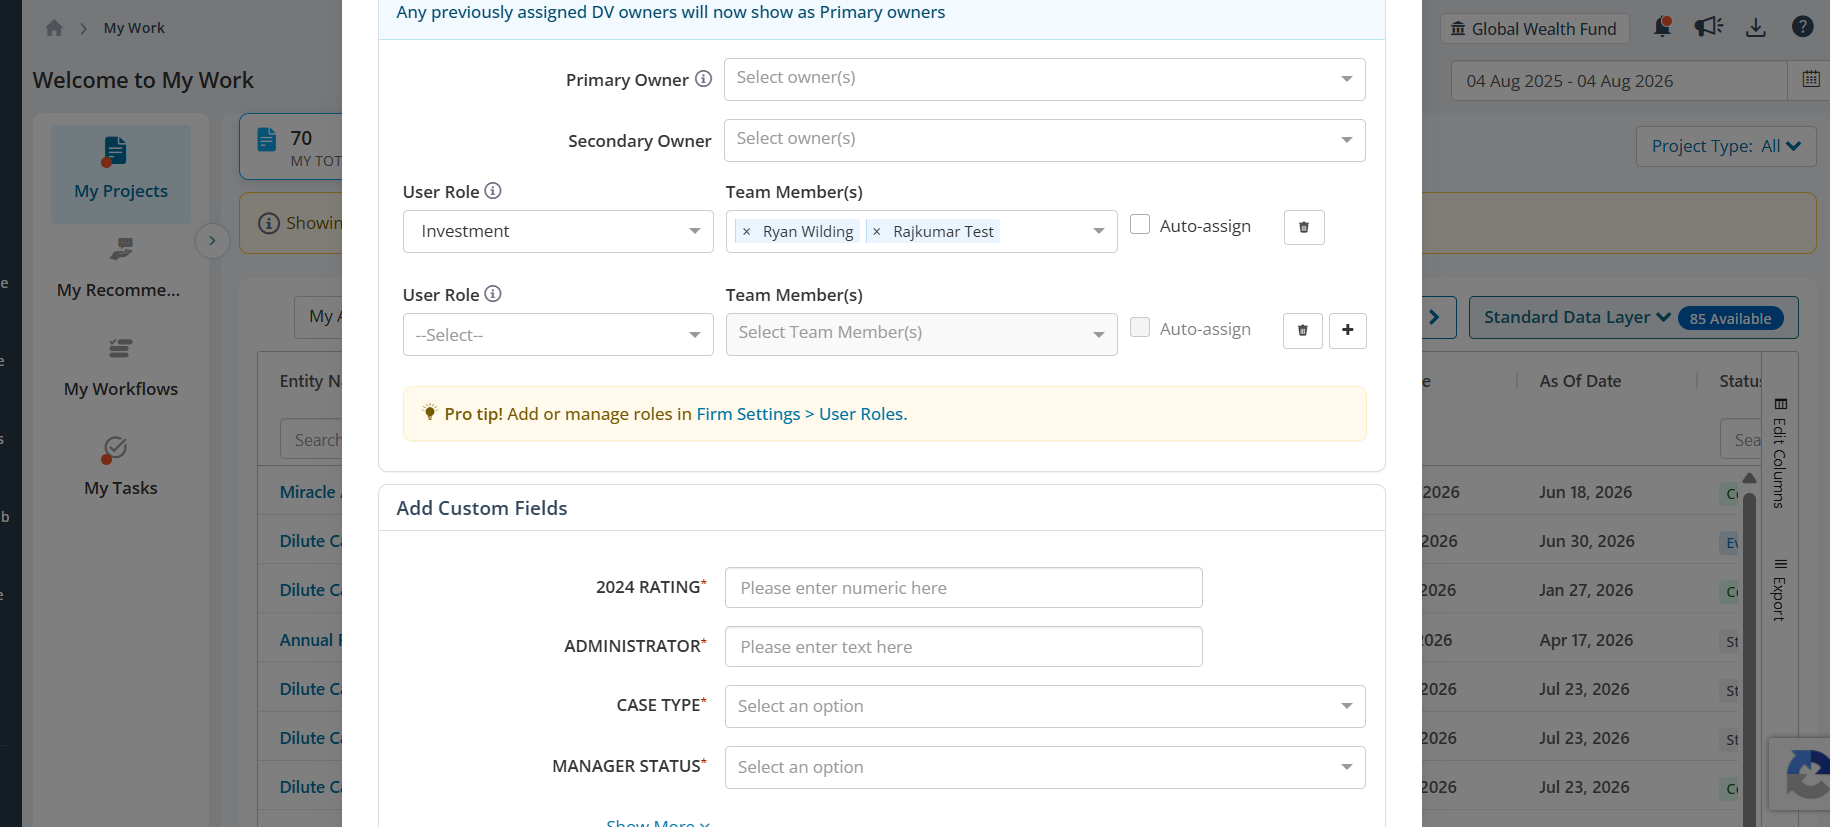Open the help question mark icon
Viewport: 1833px width, 827px height.
1803,27
